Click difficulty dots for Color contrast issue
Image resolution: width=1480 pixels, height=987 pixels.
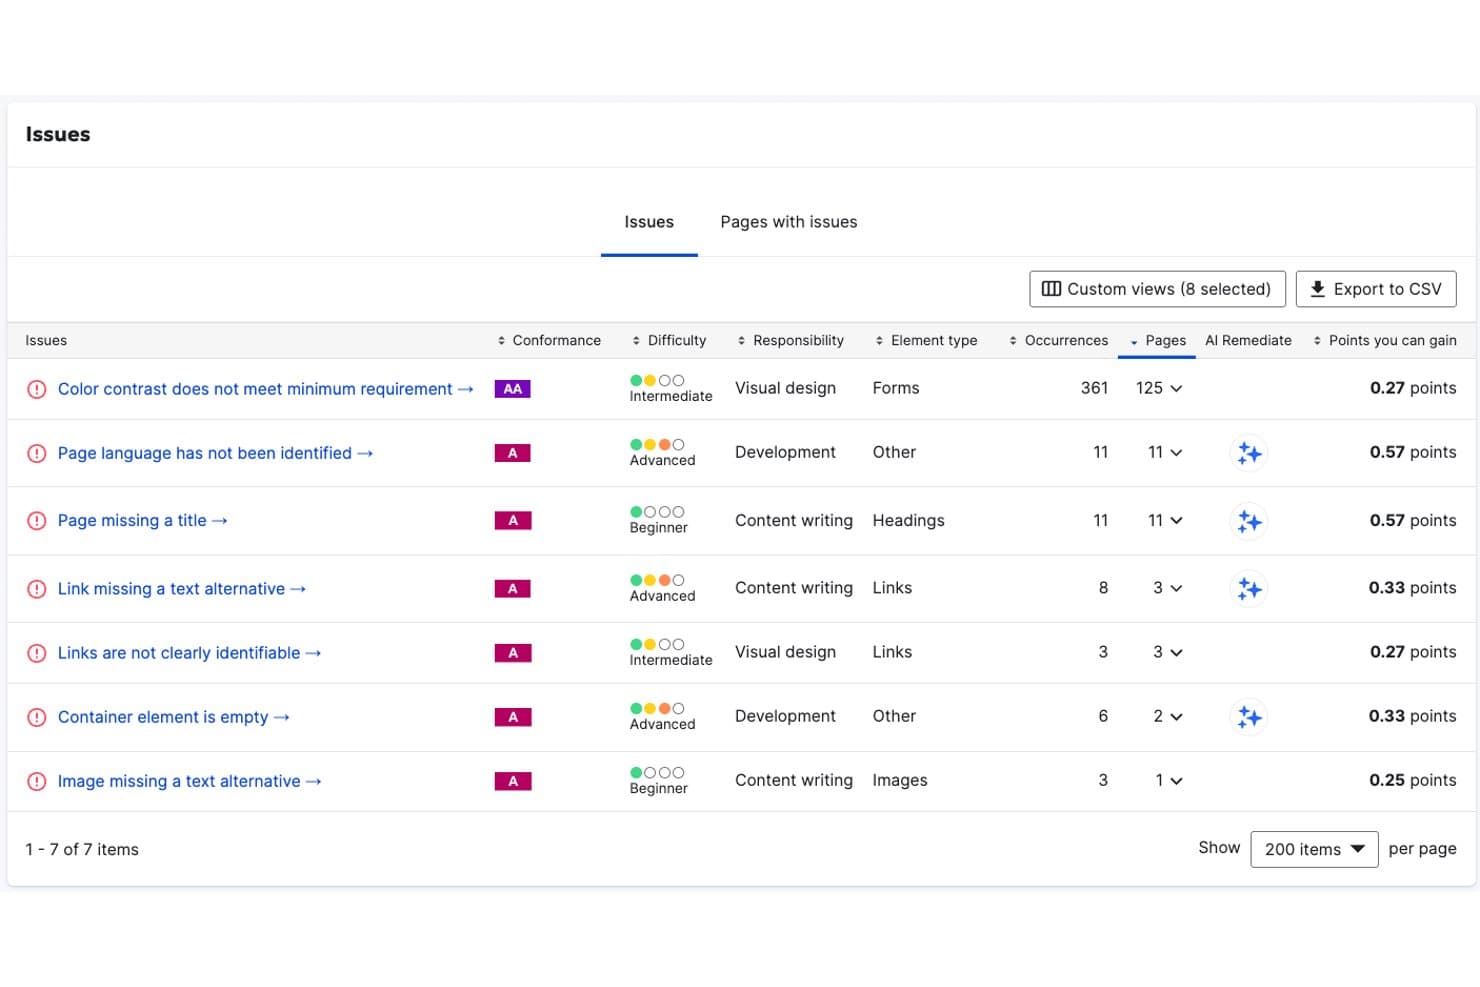(x=657, y=380)
